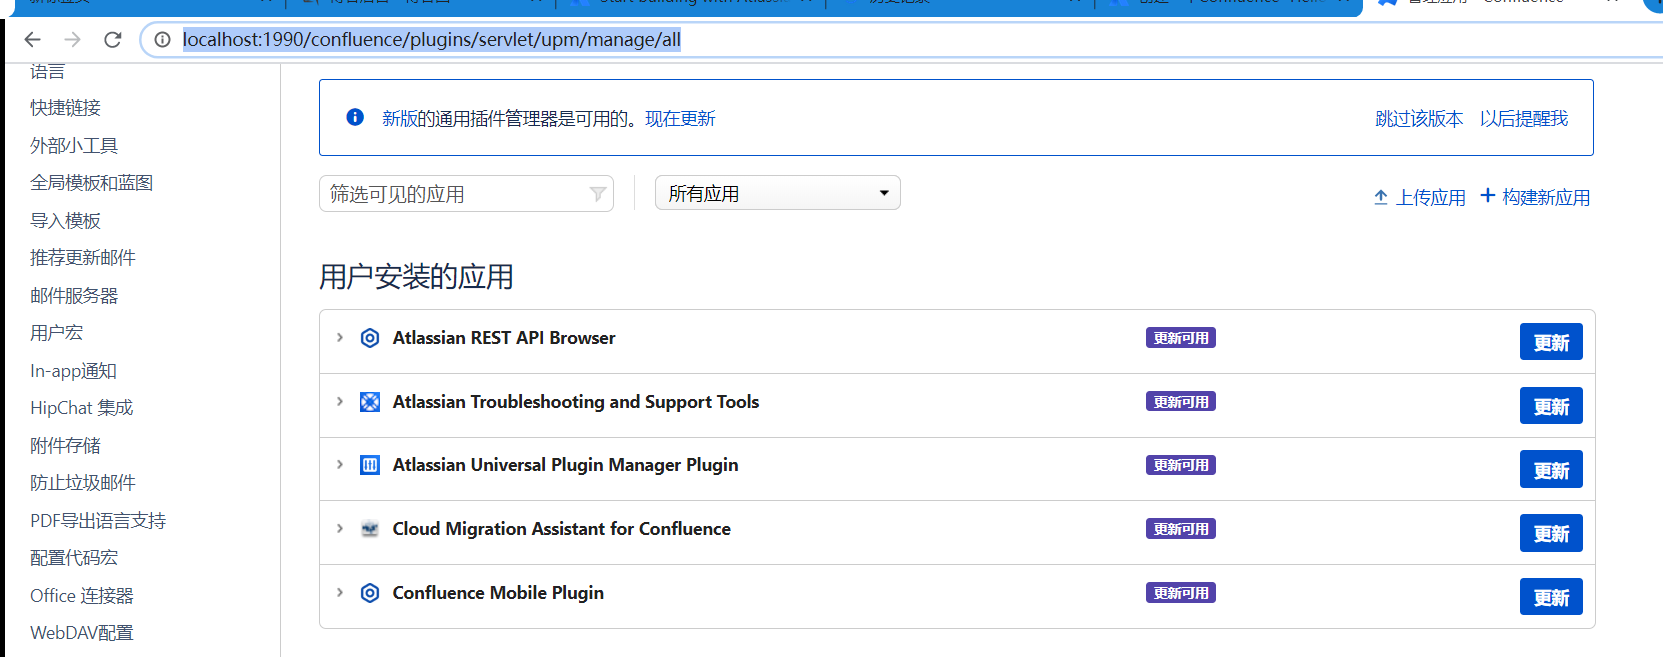Open 快捷链接 in the sidebar

point(65,108)
